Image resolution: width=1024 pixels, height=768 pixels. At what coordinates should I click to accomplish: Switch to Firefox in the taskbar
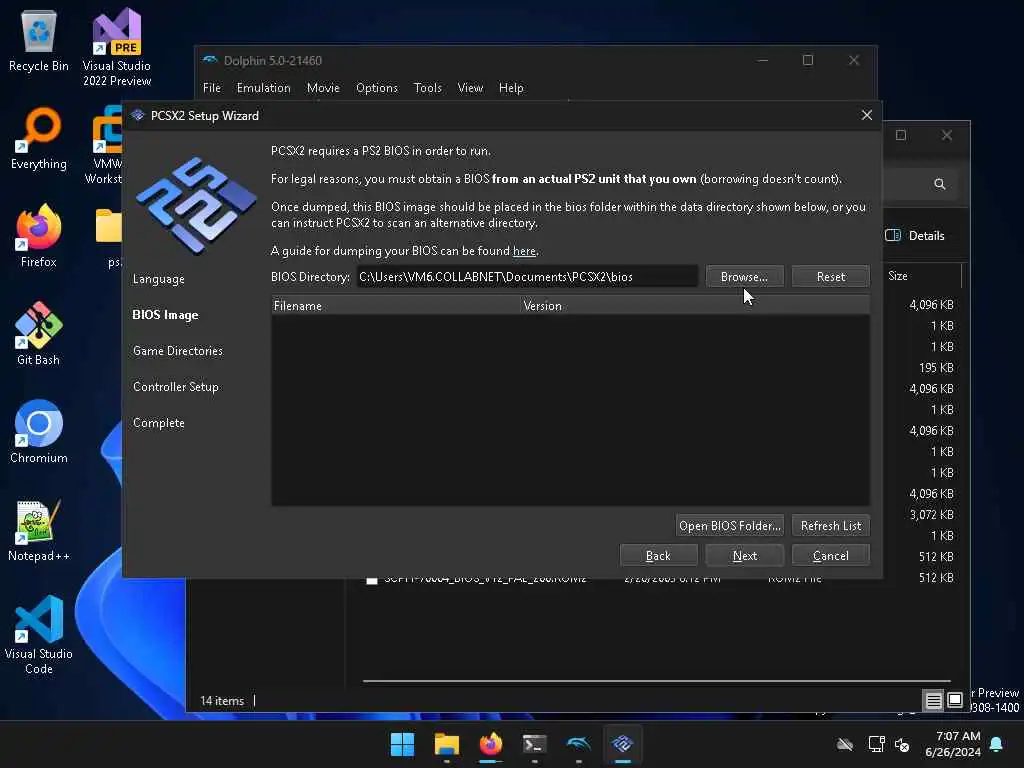point(490,744)
